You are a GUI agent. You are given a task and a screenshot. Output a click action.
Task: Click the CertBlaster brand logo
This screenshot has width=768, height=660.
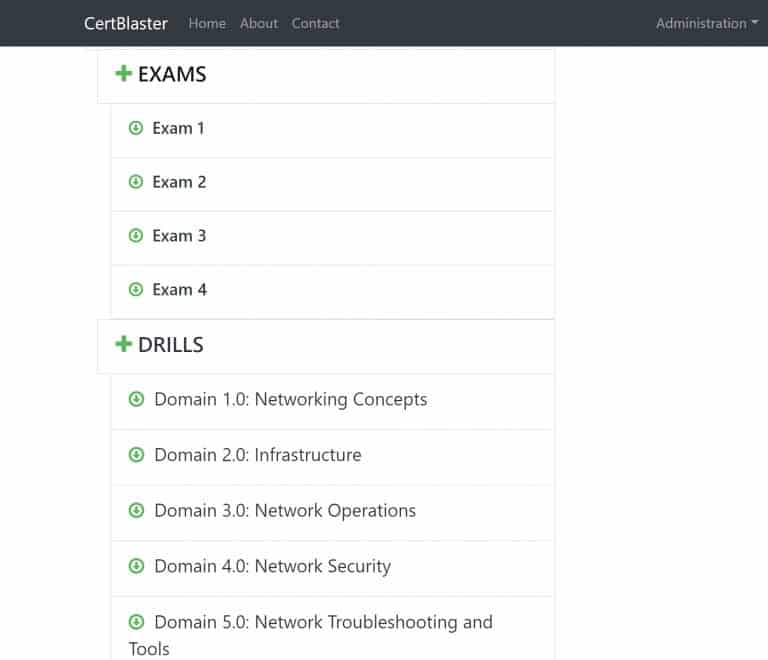[126, 23]
